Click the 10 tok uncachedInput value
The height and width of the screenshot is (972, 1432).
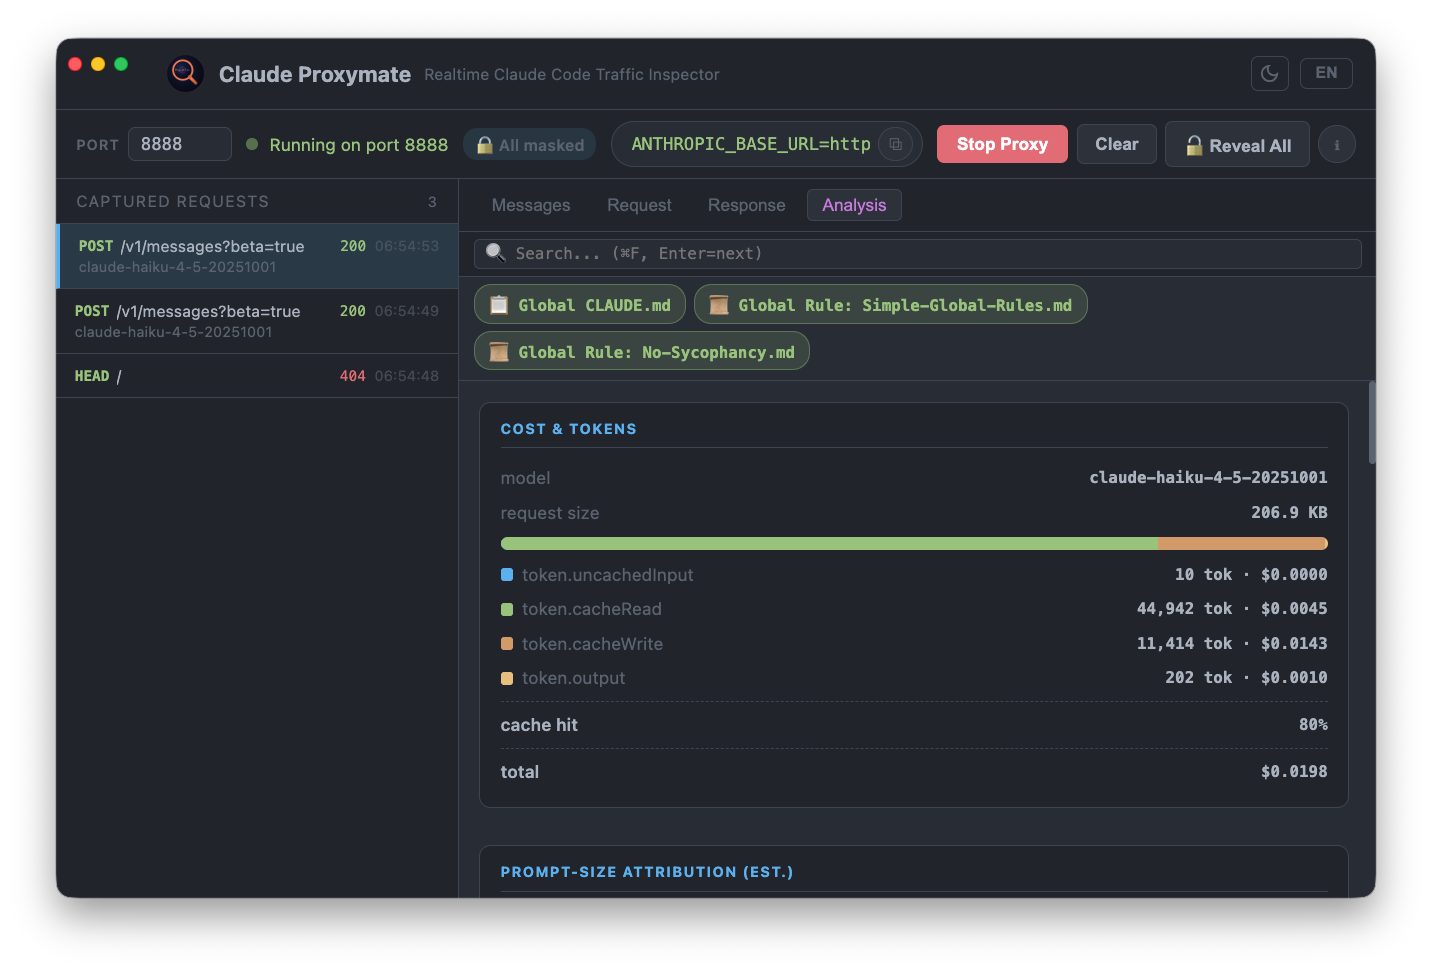1203,575
